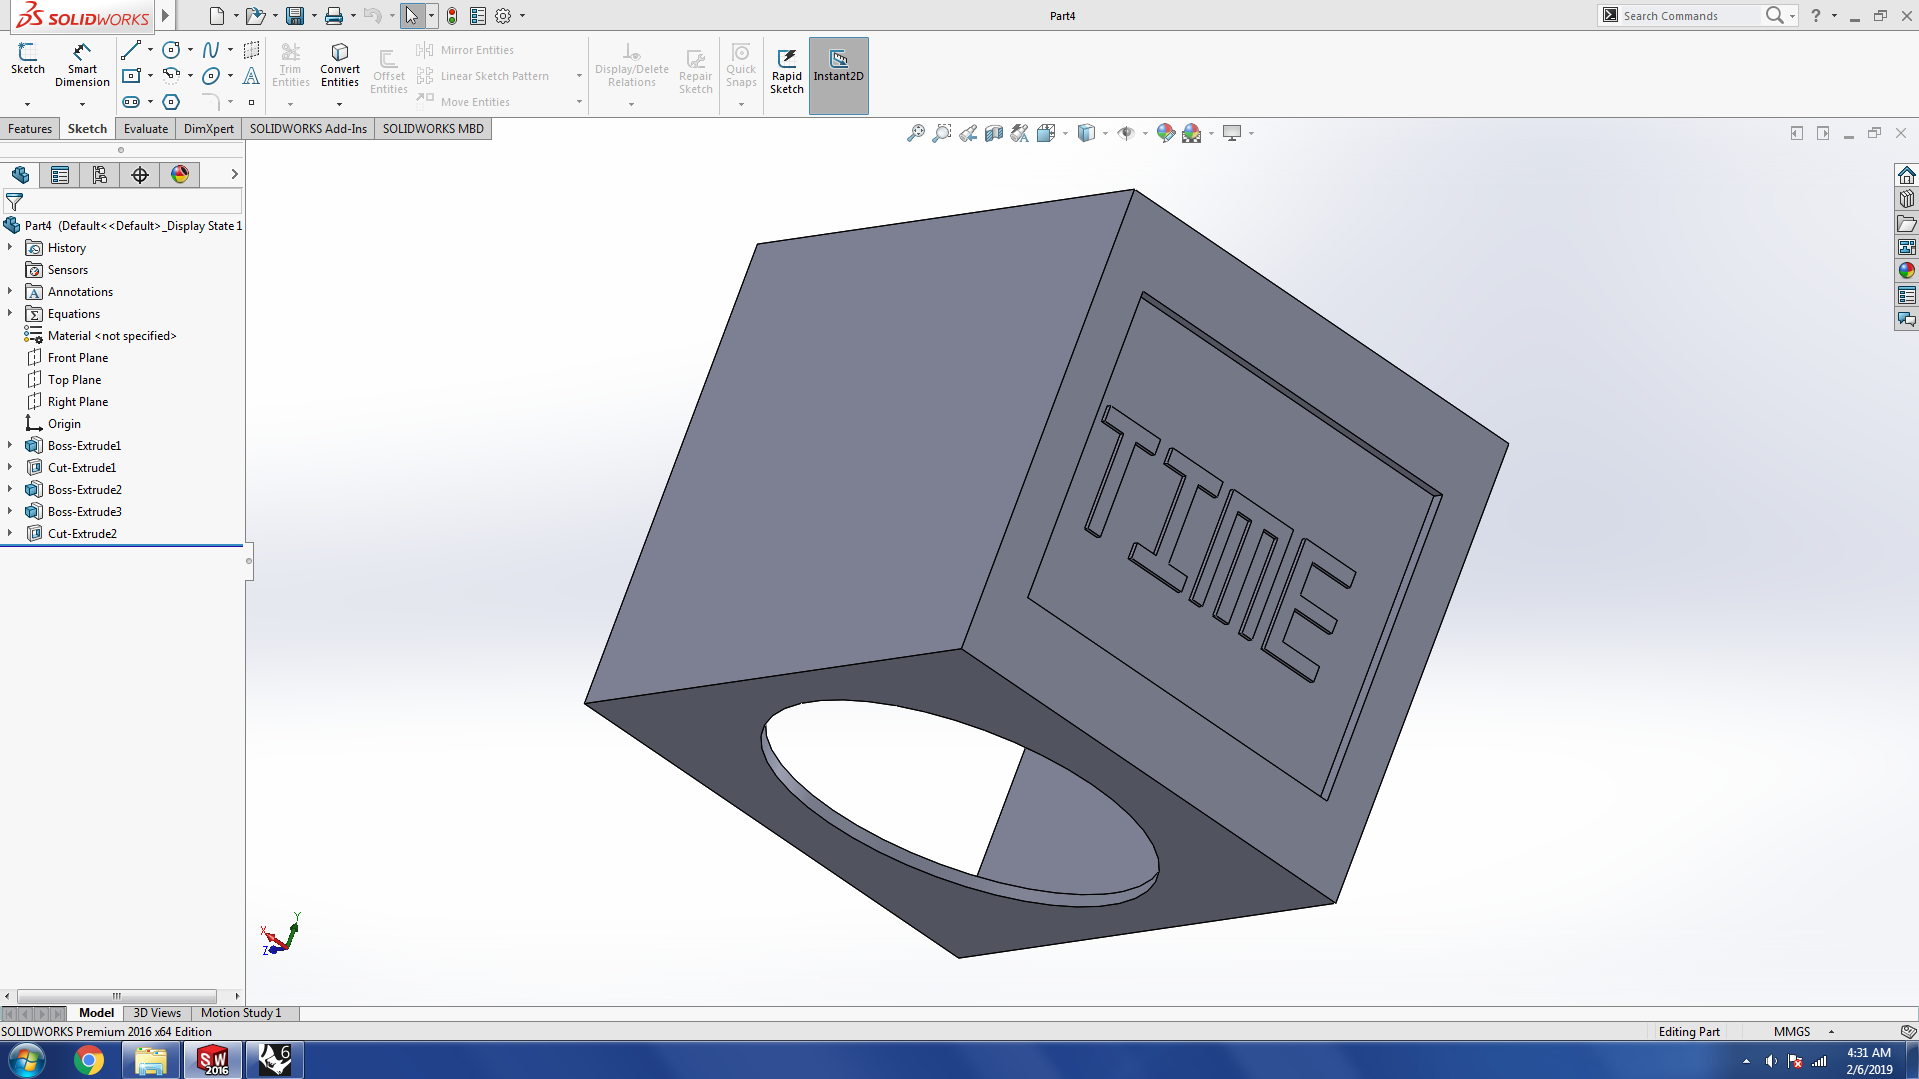
Task: Expand Boss-Extrude1 feature
Action: (x=10, y=445)
